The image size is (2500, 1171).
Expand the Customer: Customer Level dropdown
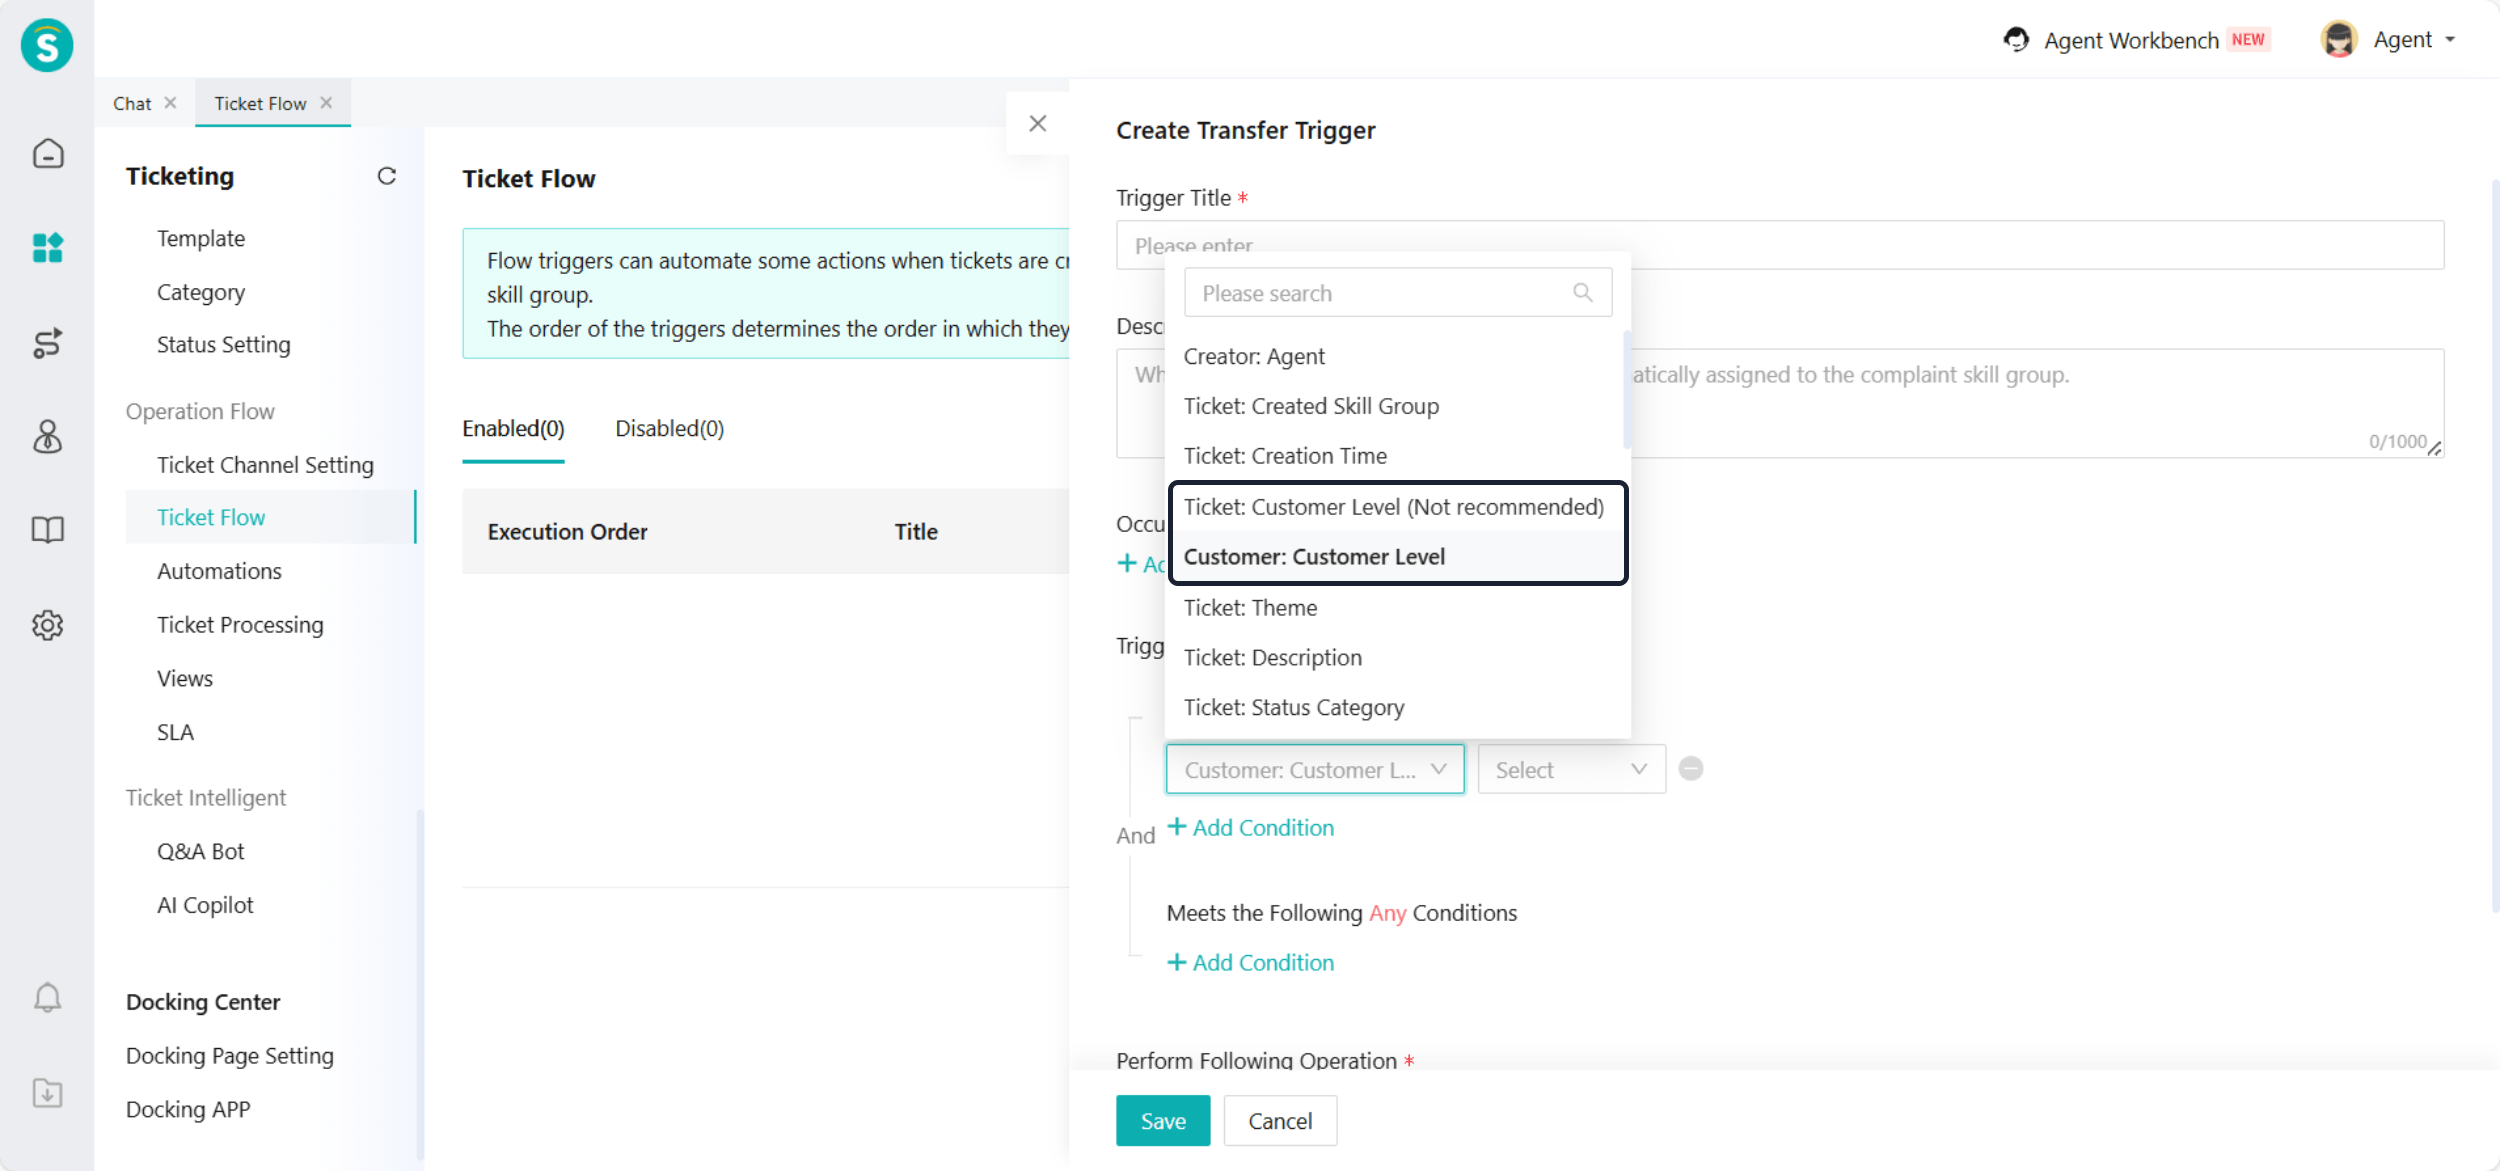tap(1314, 769)
